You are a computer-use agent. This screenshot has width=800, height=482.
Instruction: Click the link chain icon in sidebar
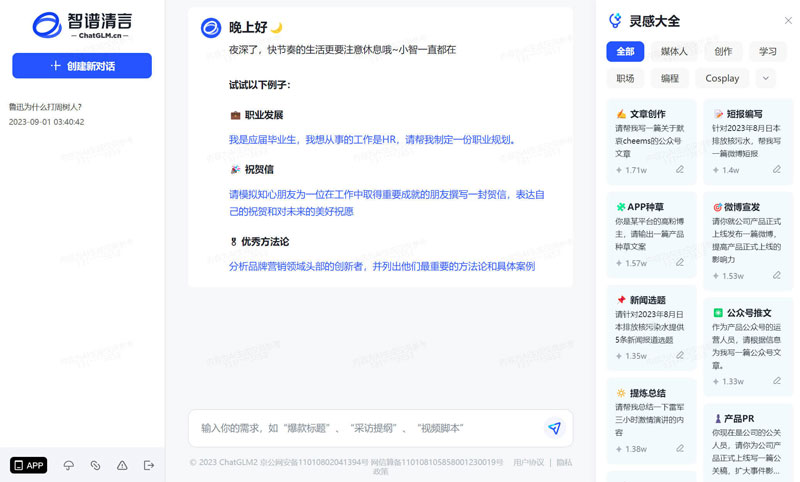pos(96,465)
